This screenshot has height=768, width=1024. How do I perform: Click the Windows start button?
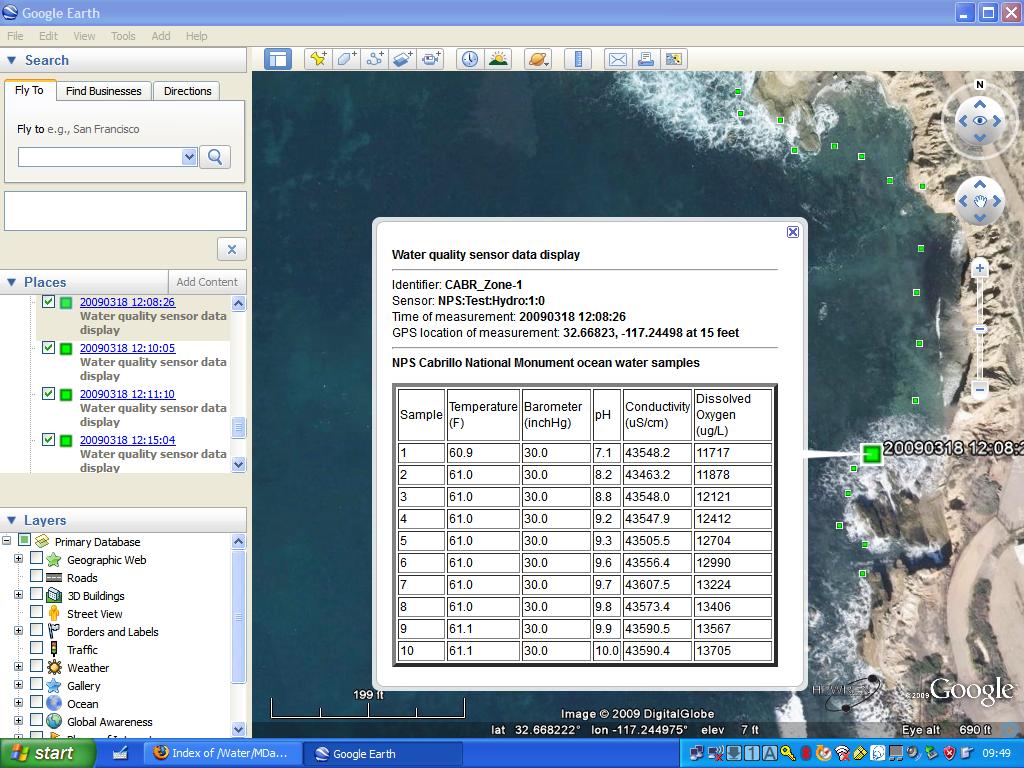point(47,754)
